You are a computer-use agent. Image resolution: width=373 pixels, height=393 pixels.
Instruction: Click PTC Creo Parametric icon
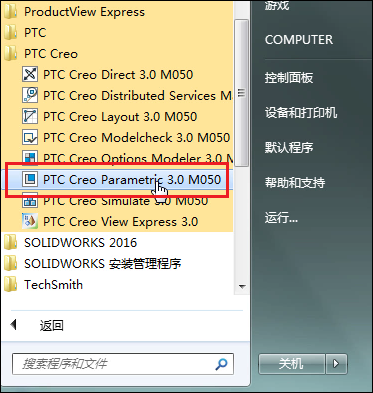[x=30, y=179]
